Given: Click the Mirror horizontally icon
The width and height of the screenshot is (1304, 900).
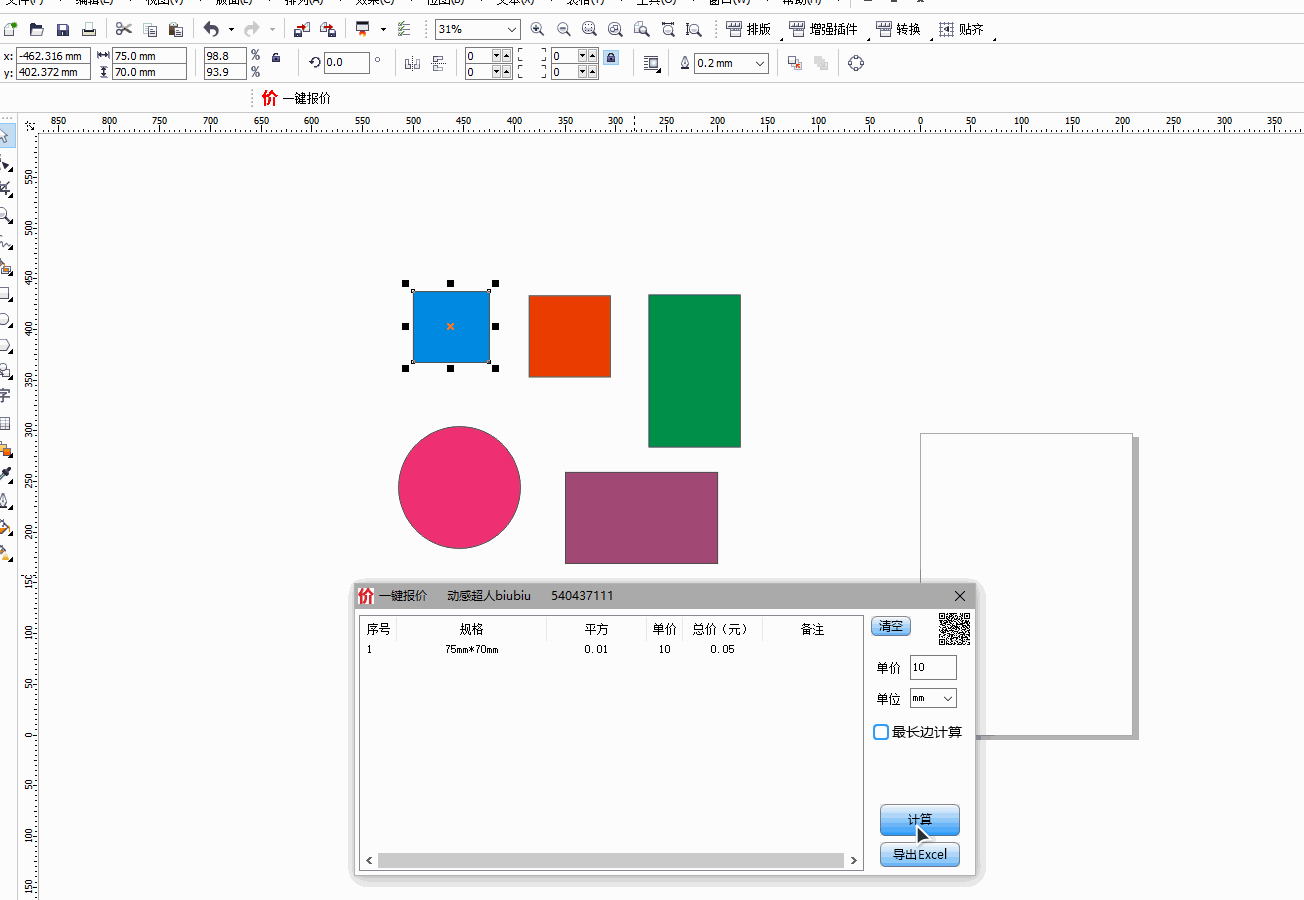Looking at the screenshot, I should click(412, 63).
